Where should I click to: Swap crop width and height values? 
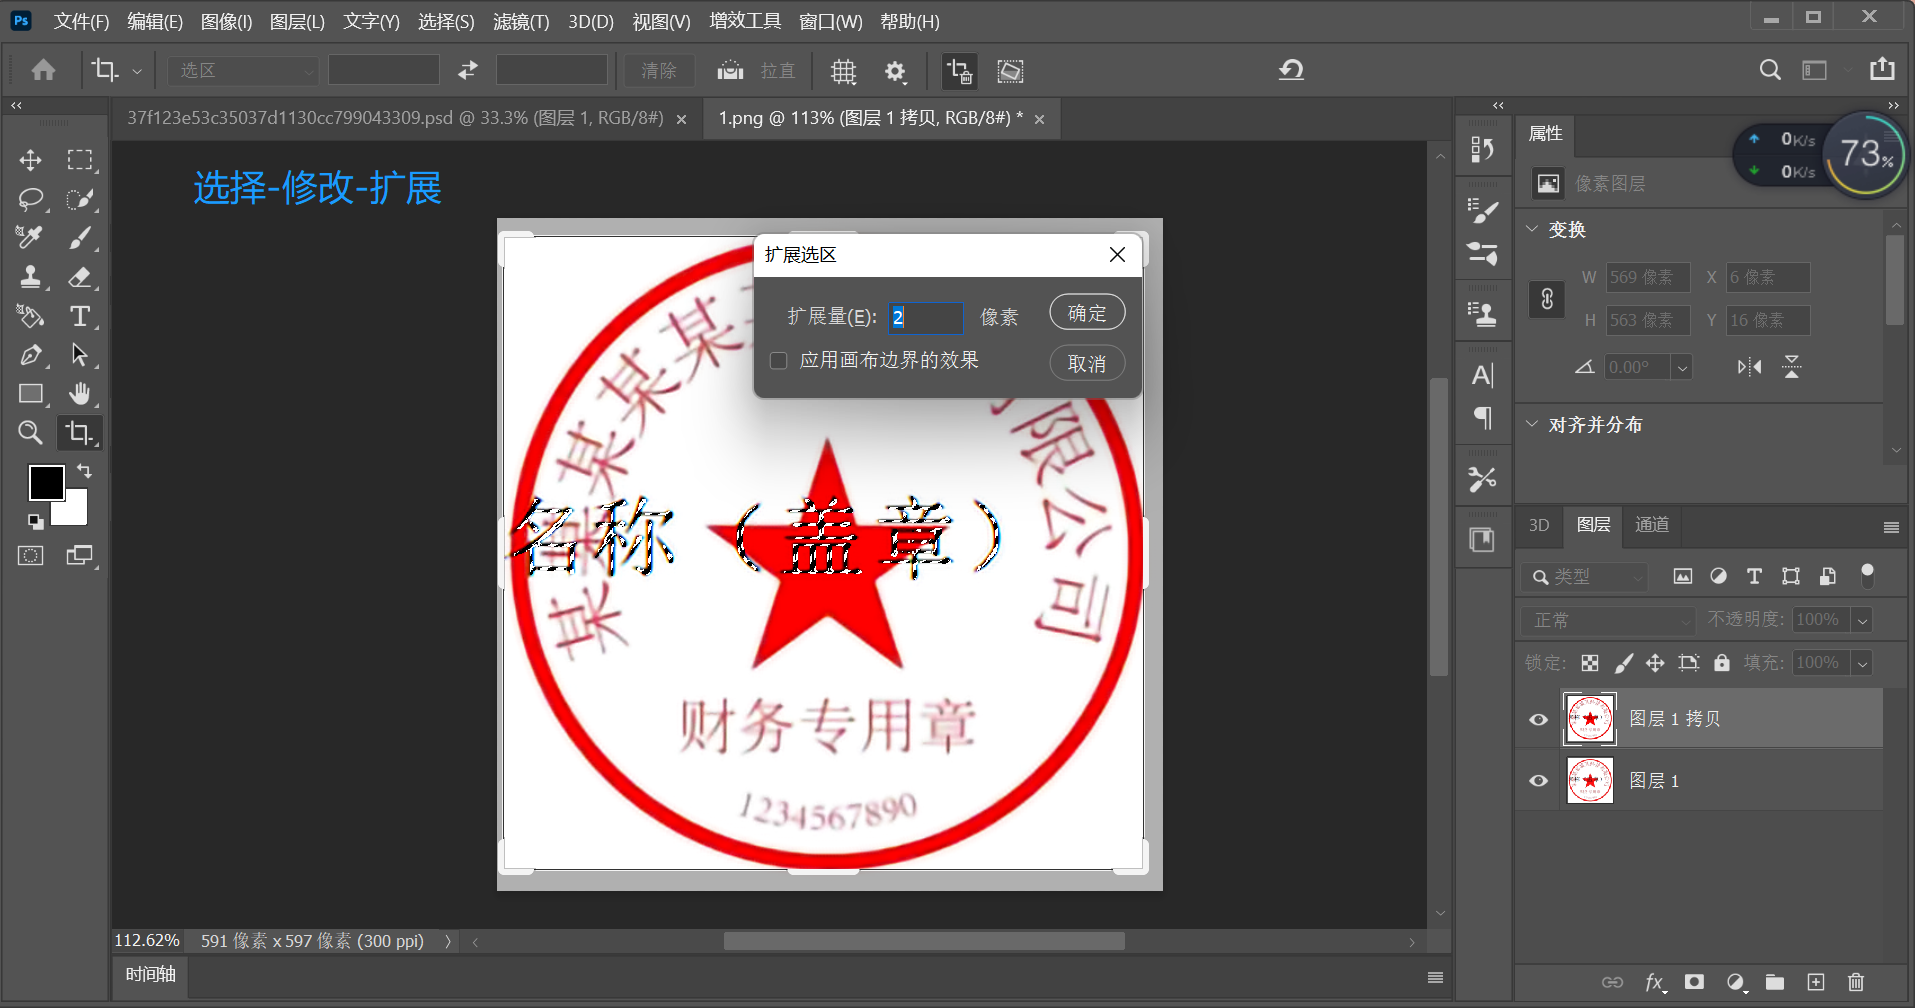coord(468,70)
